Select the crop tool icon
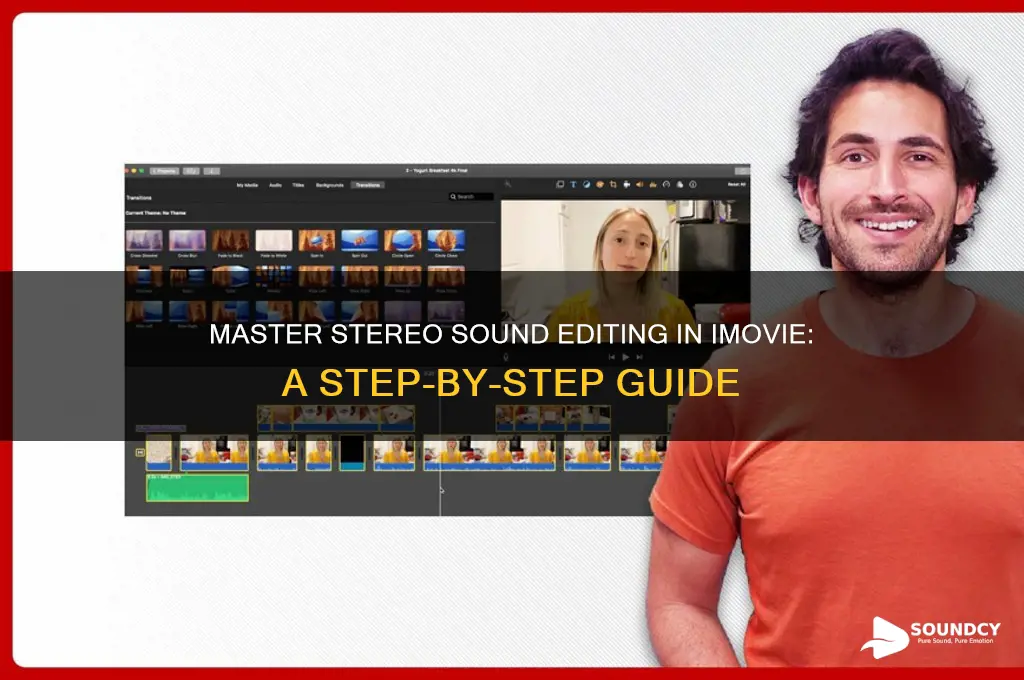 coord(613,185)
